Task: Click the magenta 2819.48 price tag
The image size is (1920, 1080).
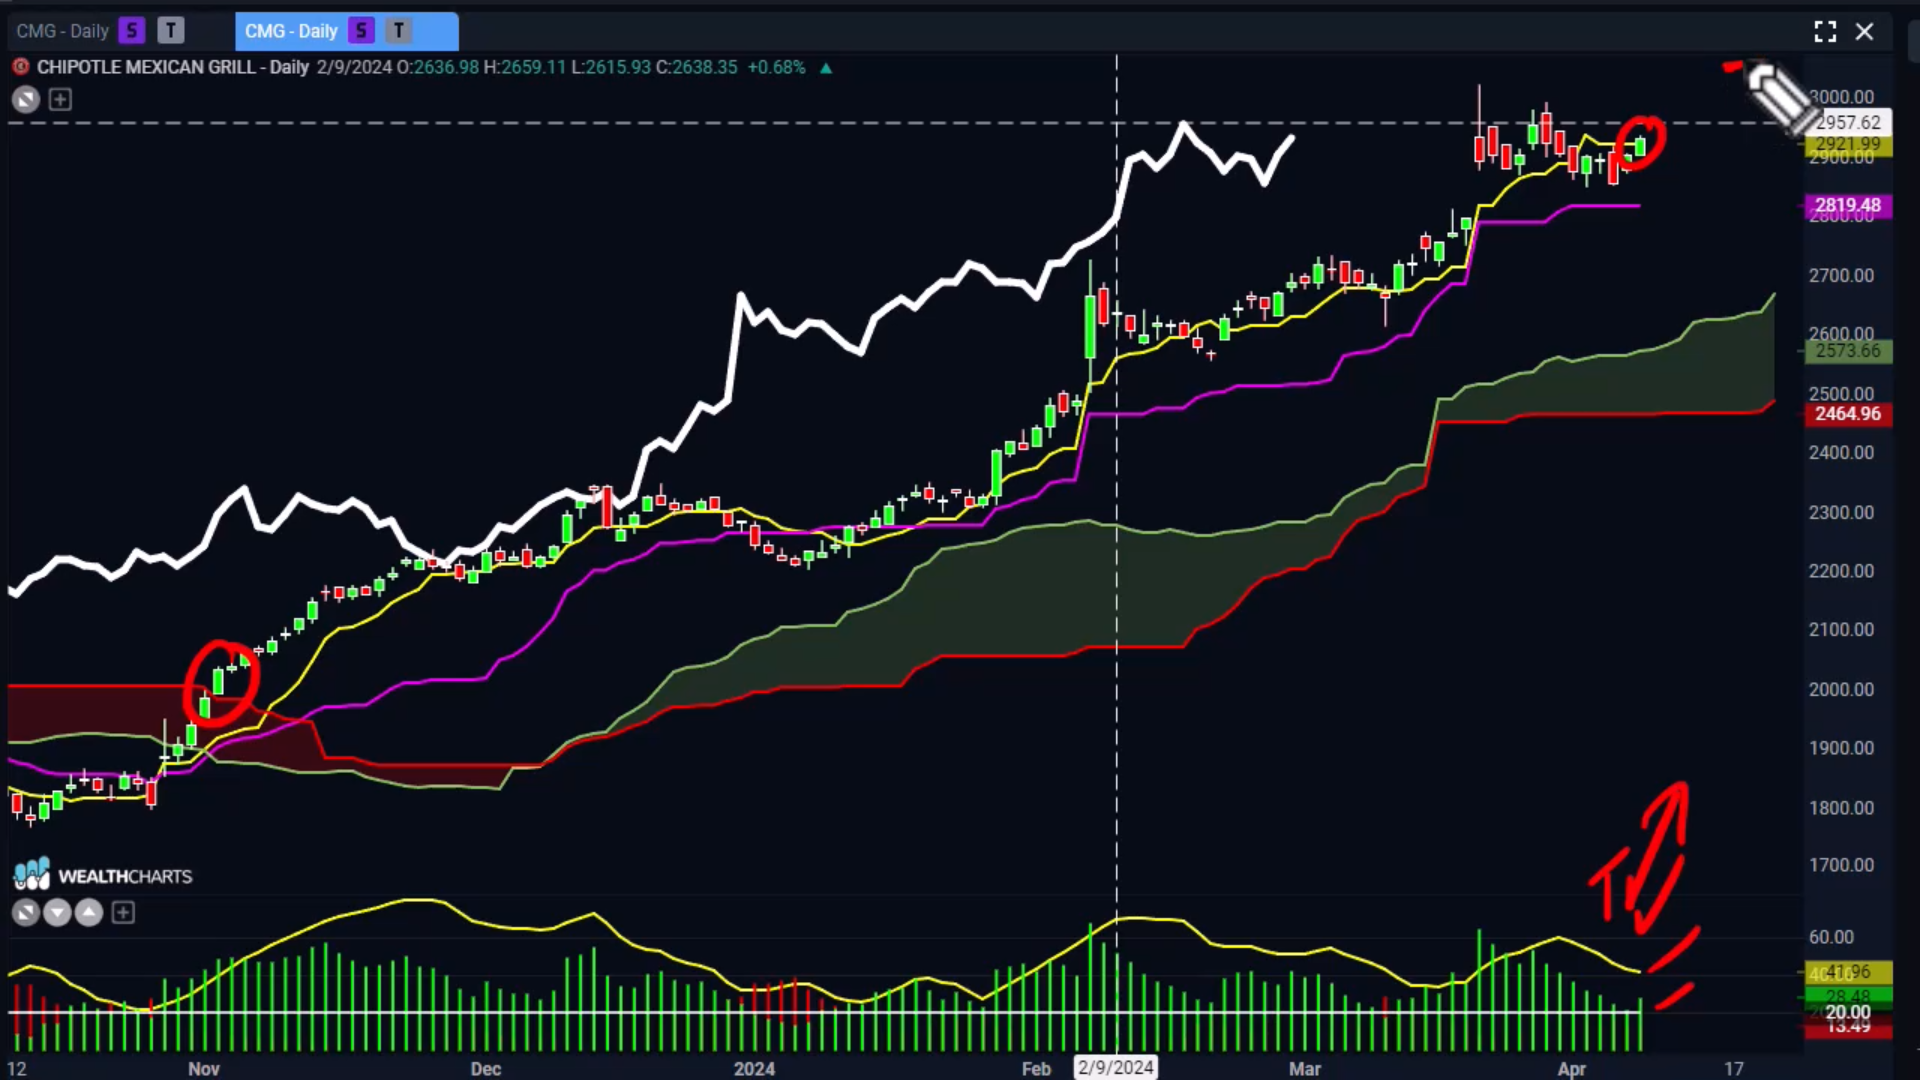Action: [1848, 205]
